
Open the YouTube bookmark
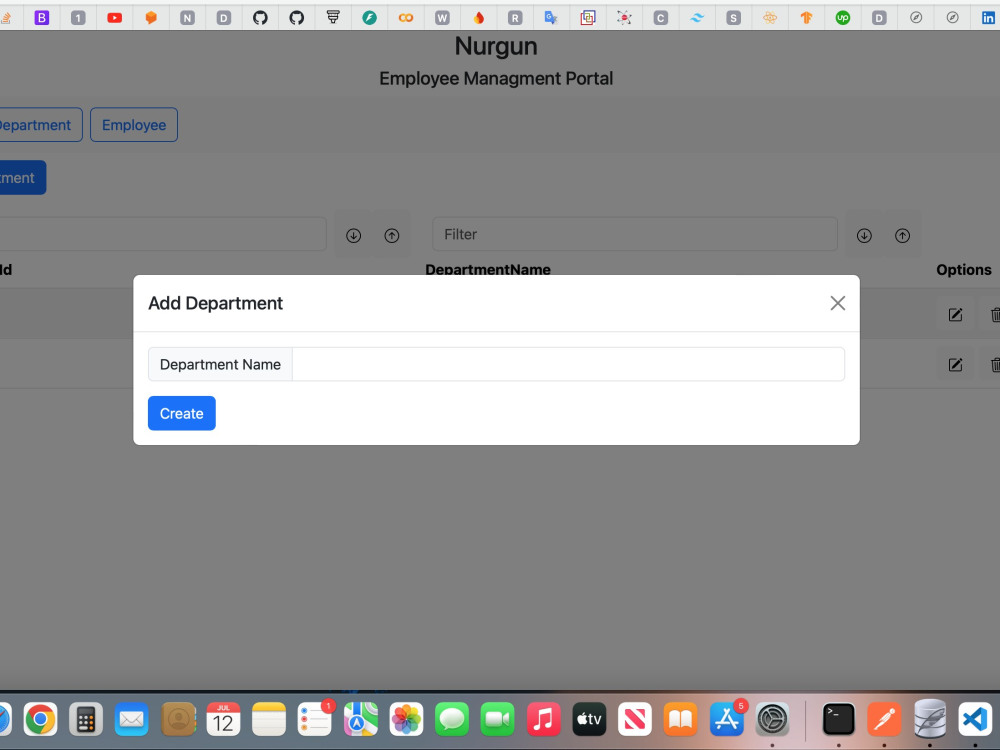pyautogui.click(x=115, y=18)
